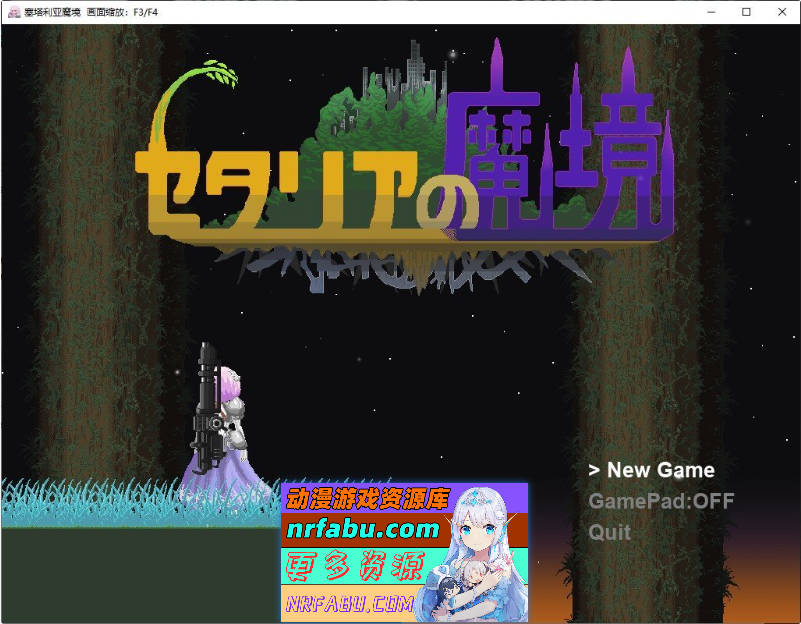Open the 动漫游戏资源库 banner heading
801x624 pixels.
point(368,497)
